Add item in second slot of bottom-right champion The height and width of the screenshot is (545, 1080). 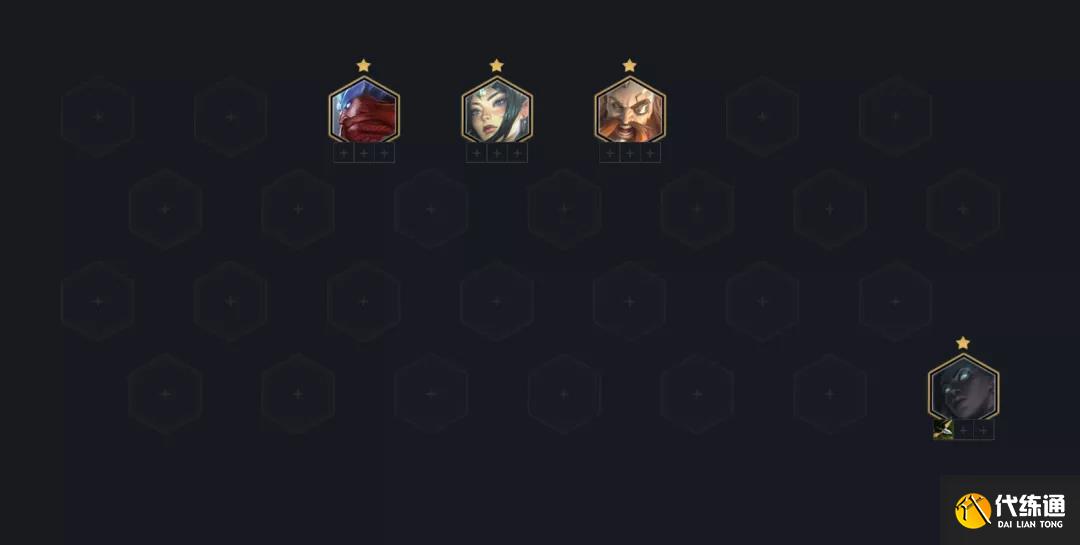click(964, 430)
